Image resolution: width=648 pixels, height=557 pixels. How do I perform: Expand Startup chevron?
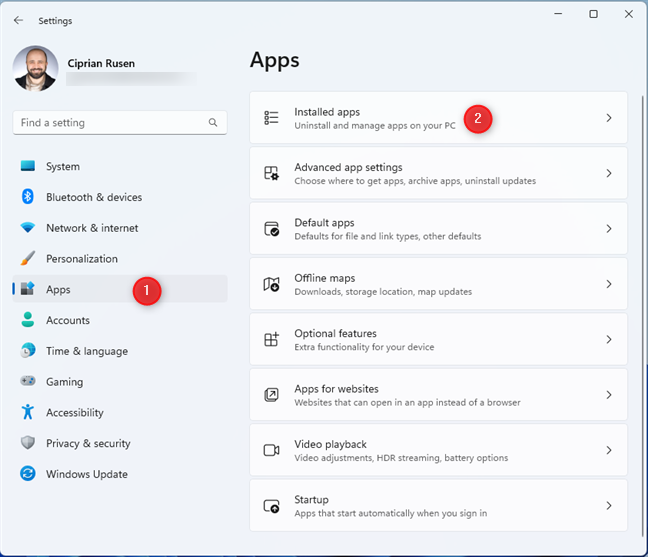(x=609, y=505)
